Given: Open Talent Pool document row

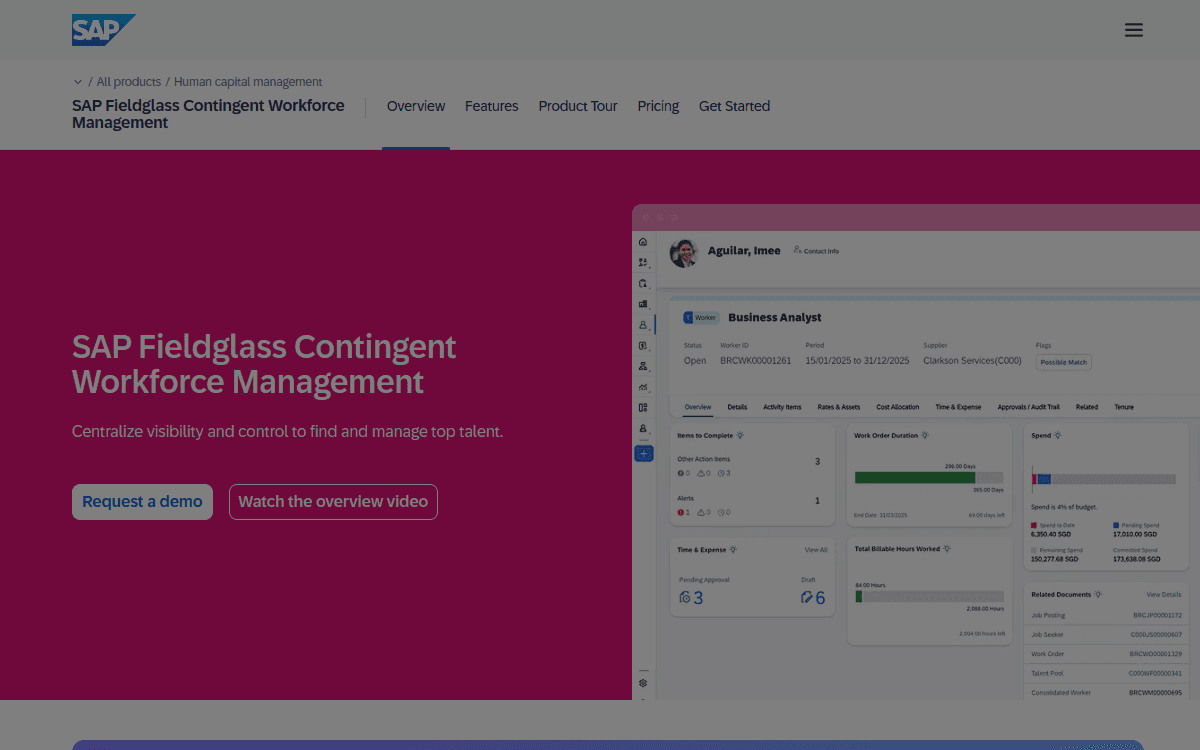Looking at the screenshot, I should coord(1106,673).
